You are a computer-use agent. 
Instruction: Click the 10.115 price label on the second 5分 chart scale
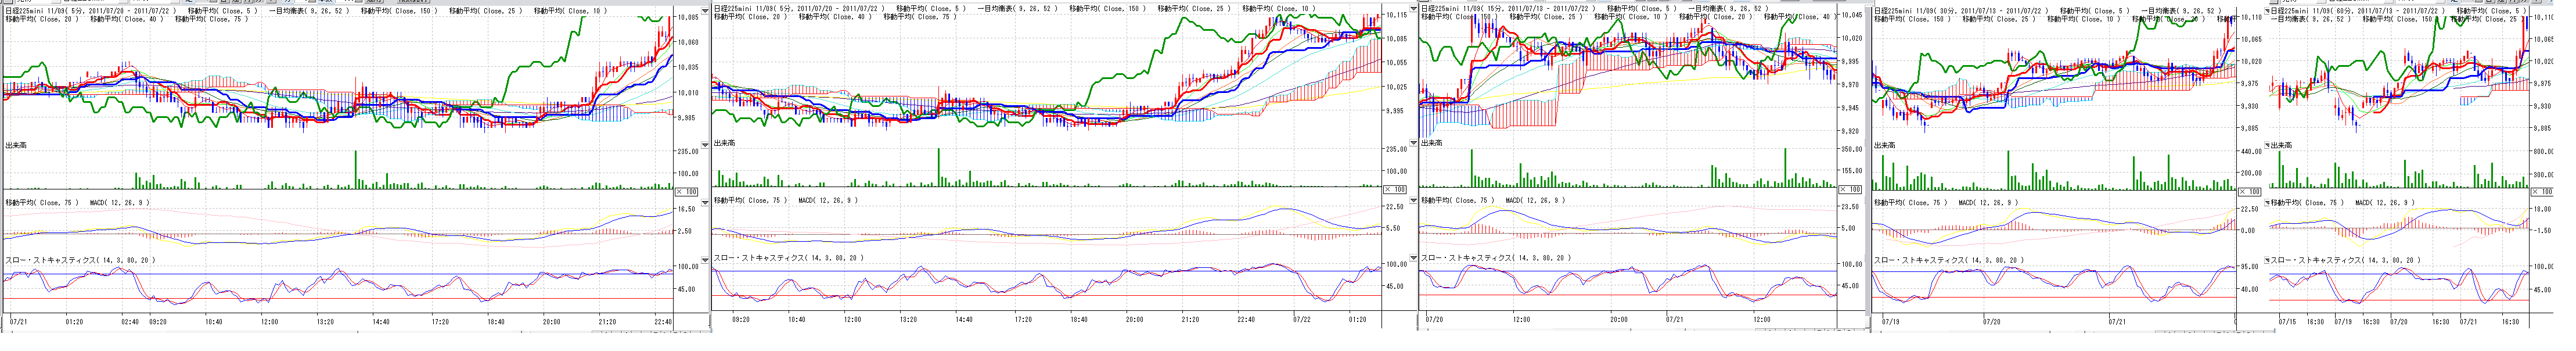1397,15
